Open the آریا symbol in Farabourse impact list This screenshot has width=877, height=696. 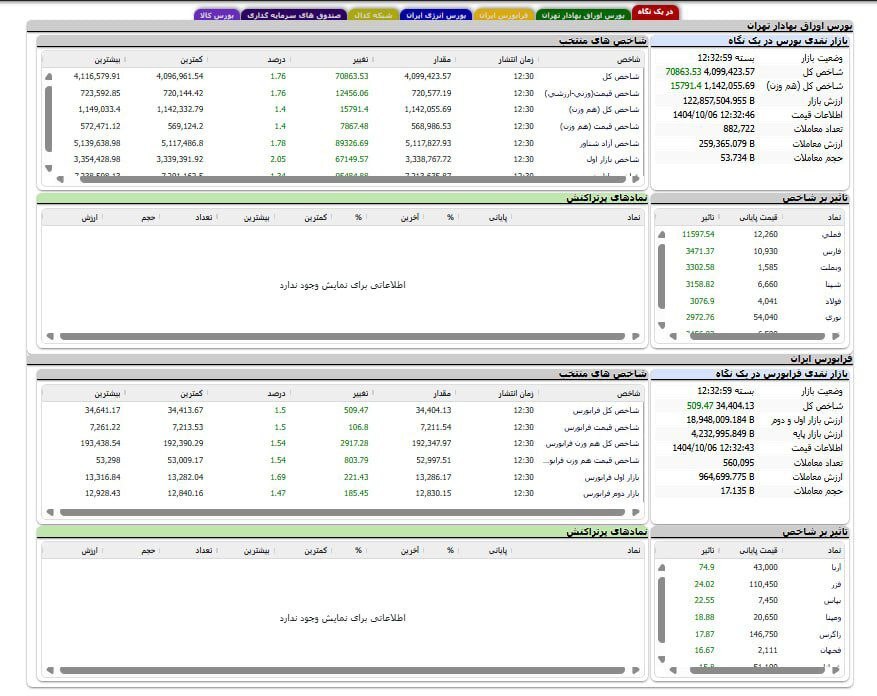pos(834,567)
